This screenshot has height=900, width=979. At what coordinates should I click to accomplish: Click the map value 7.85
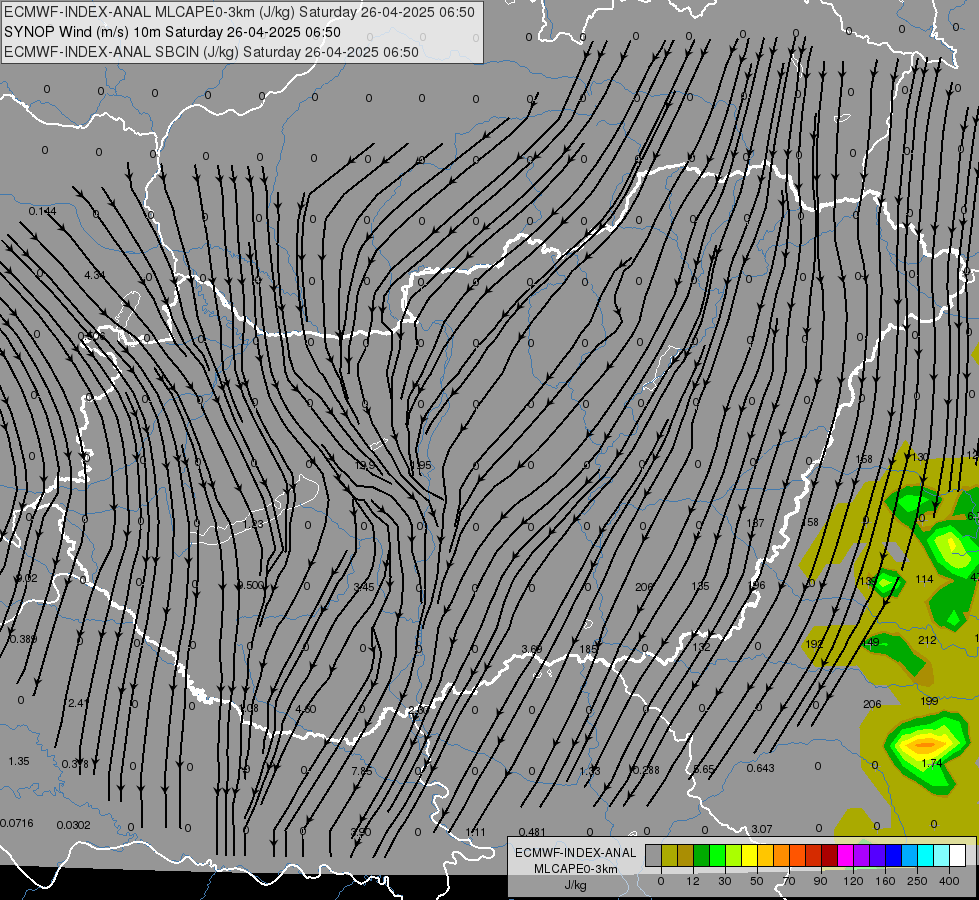362,771
